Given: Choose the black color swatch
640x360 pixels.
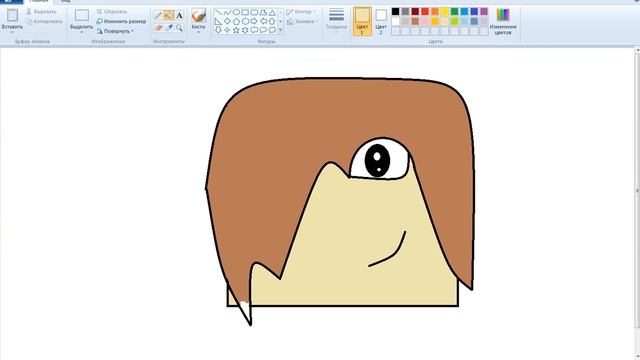Looking at the screenshot, I should 396,11.
